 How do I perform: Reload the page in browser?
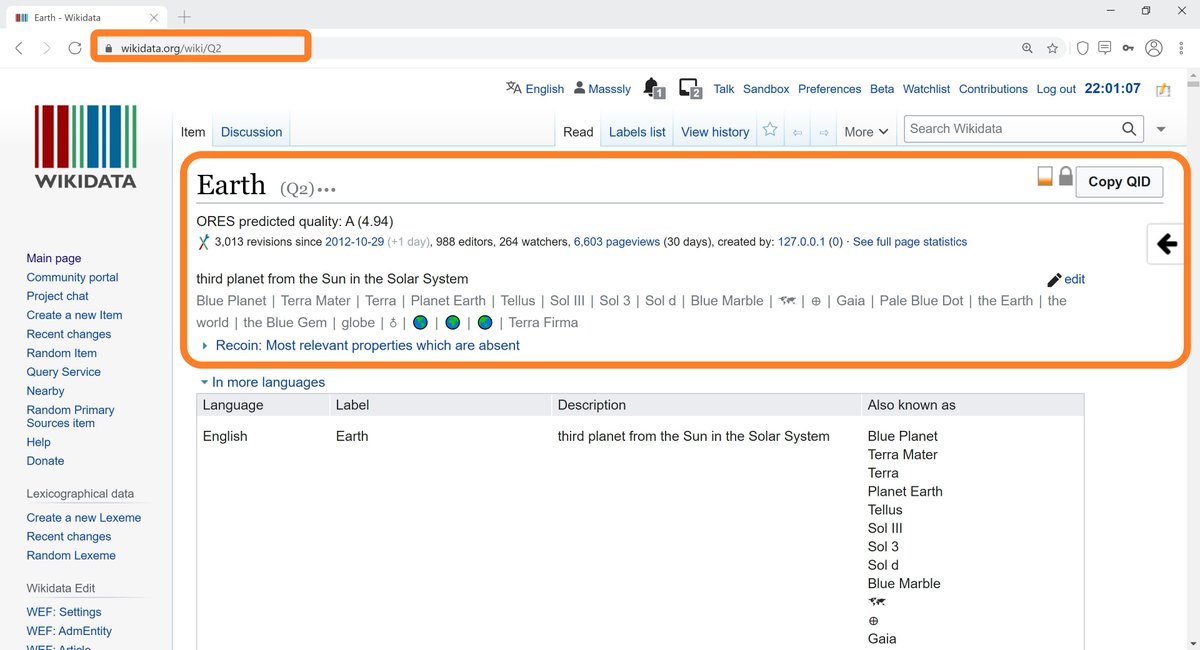tap(75, 48)
